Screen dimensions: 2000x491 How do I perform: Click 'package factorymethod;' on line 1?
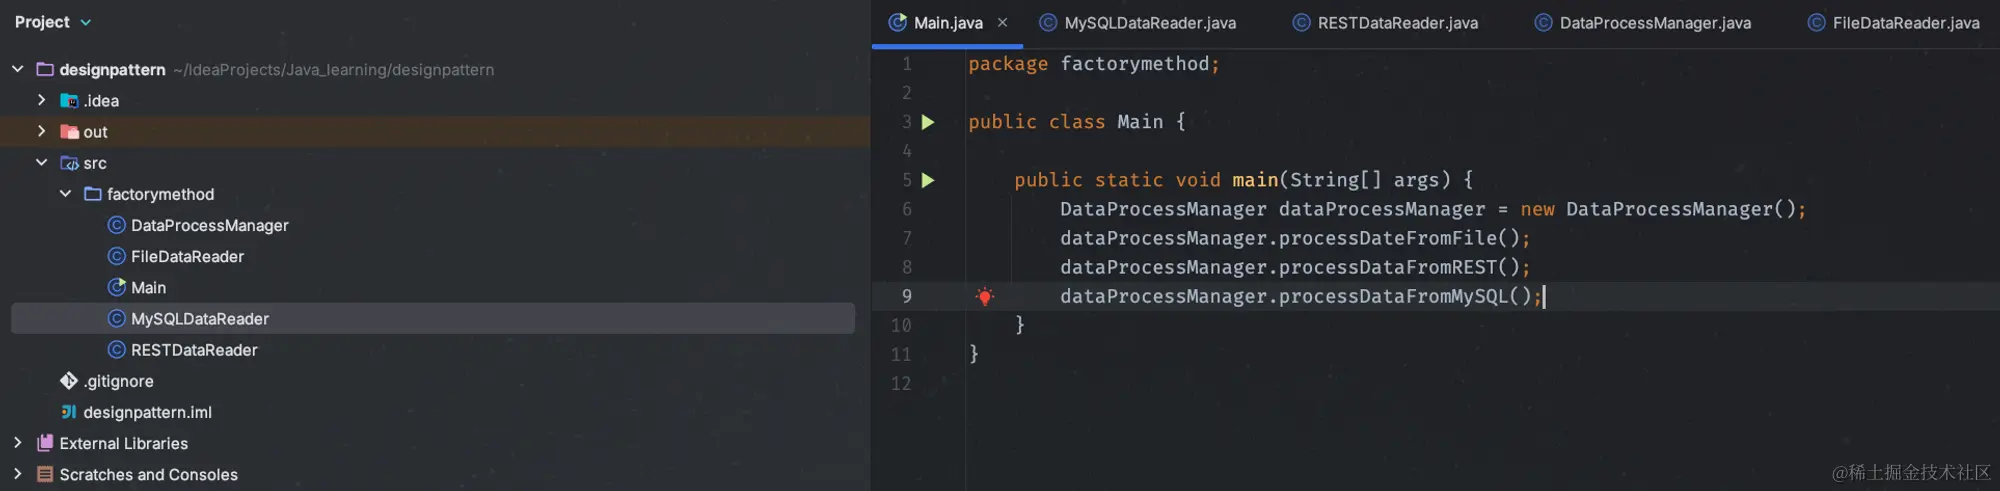(1094, 64)
